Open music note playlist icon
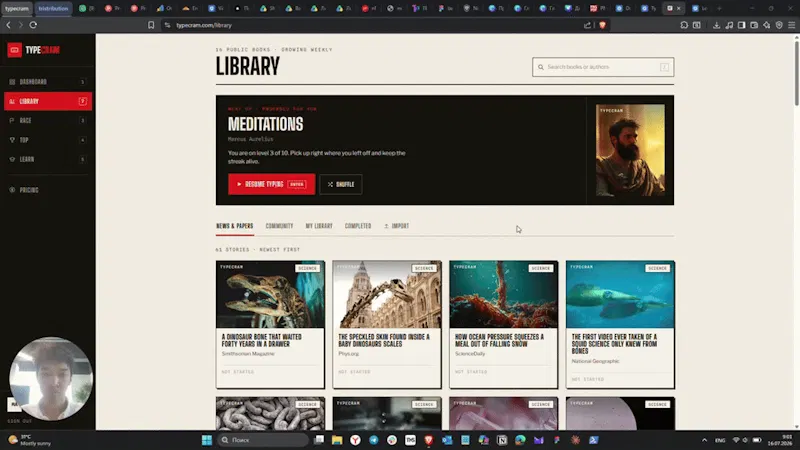 point(729,25)
